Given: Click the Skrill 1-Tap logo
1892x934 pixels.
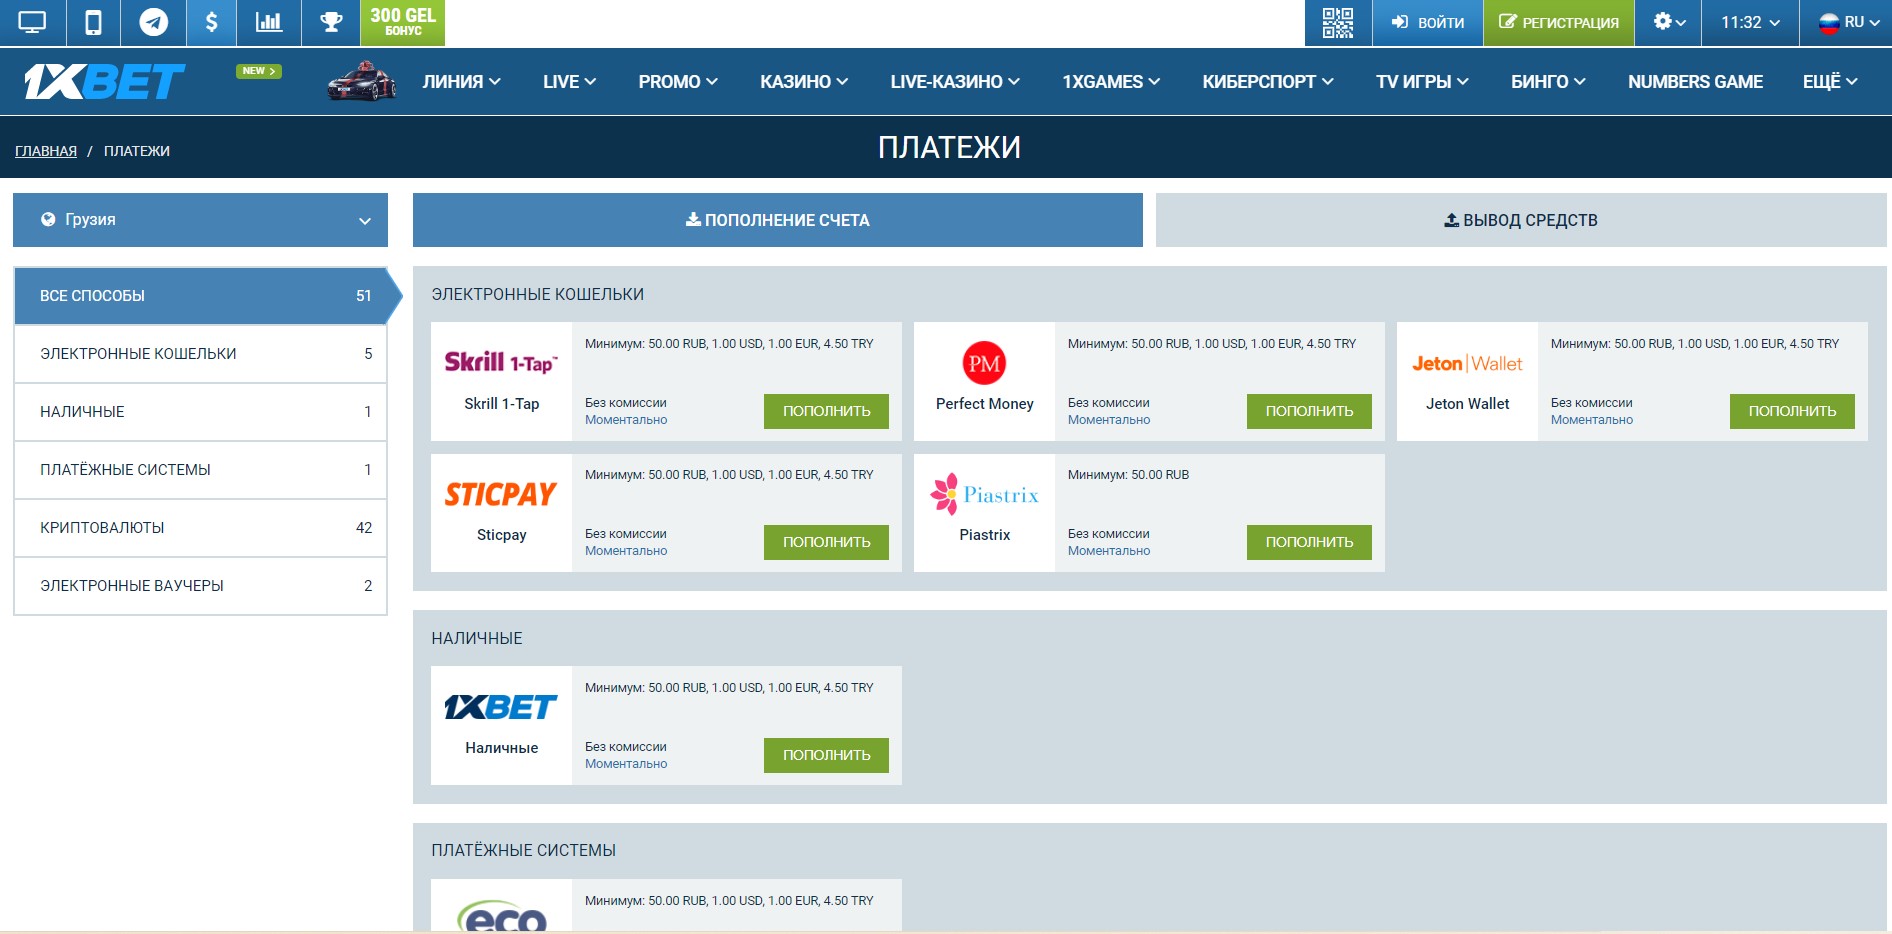Looking at the screenshot, I should [x=501, y=362].
